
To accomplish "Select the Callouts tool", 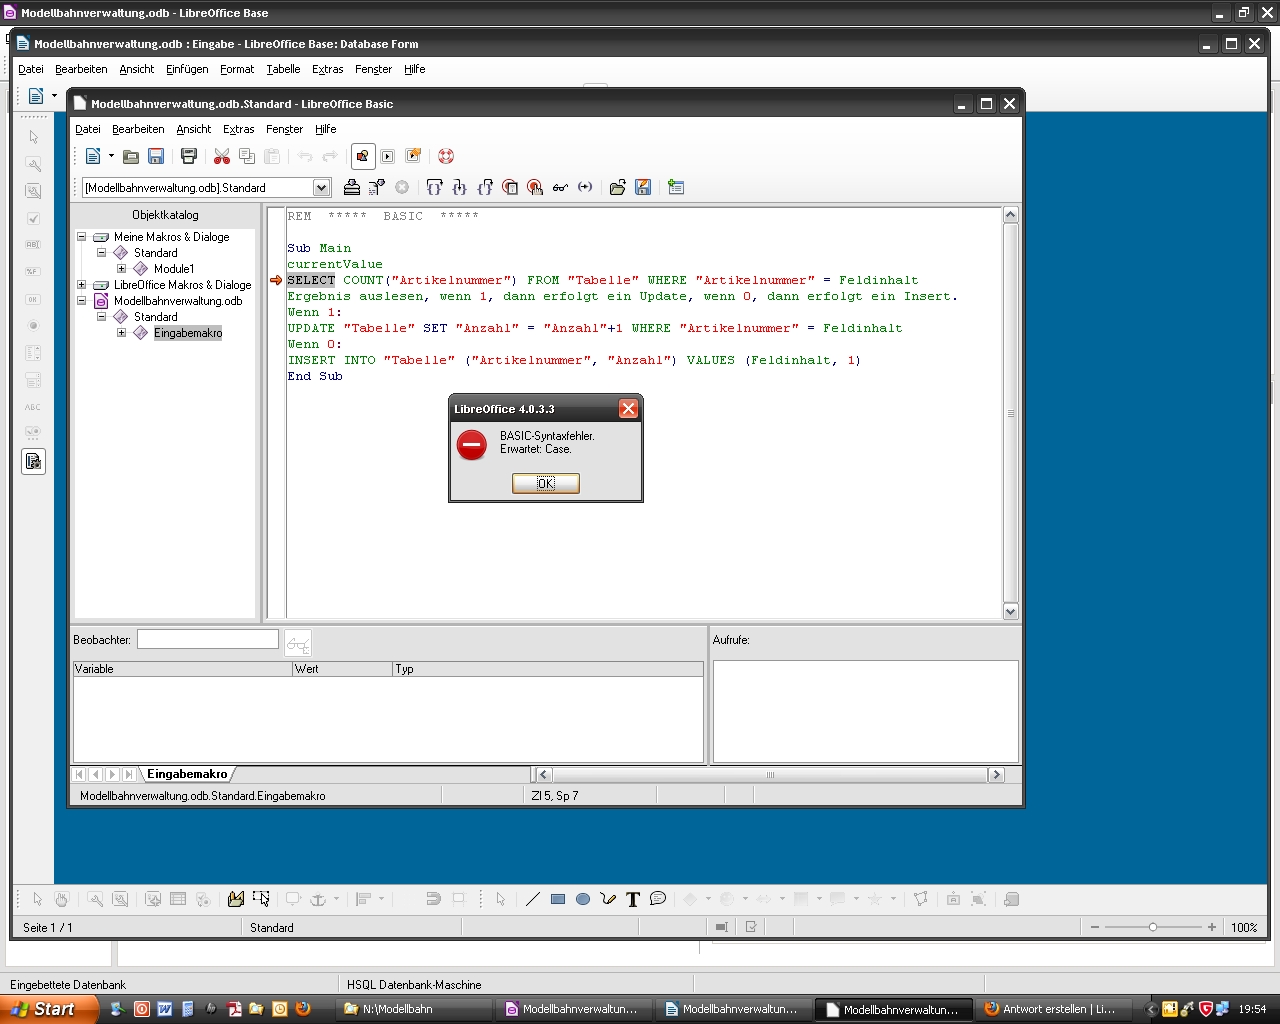I will tap(658, 899).
